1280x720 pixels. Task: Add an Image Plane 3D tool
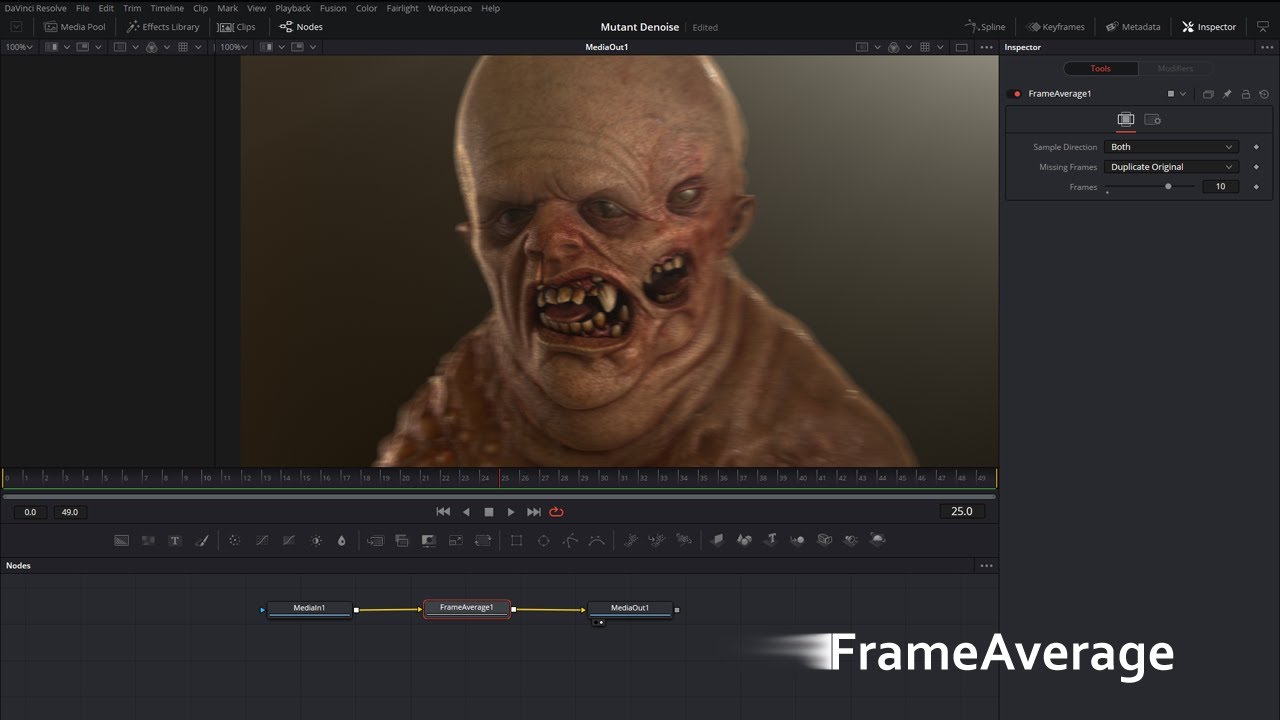717,540
